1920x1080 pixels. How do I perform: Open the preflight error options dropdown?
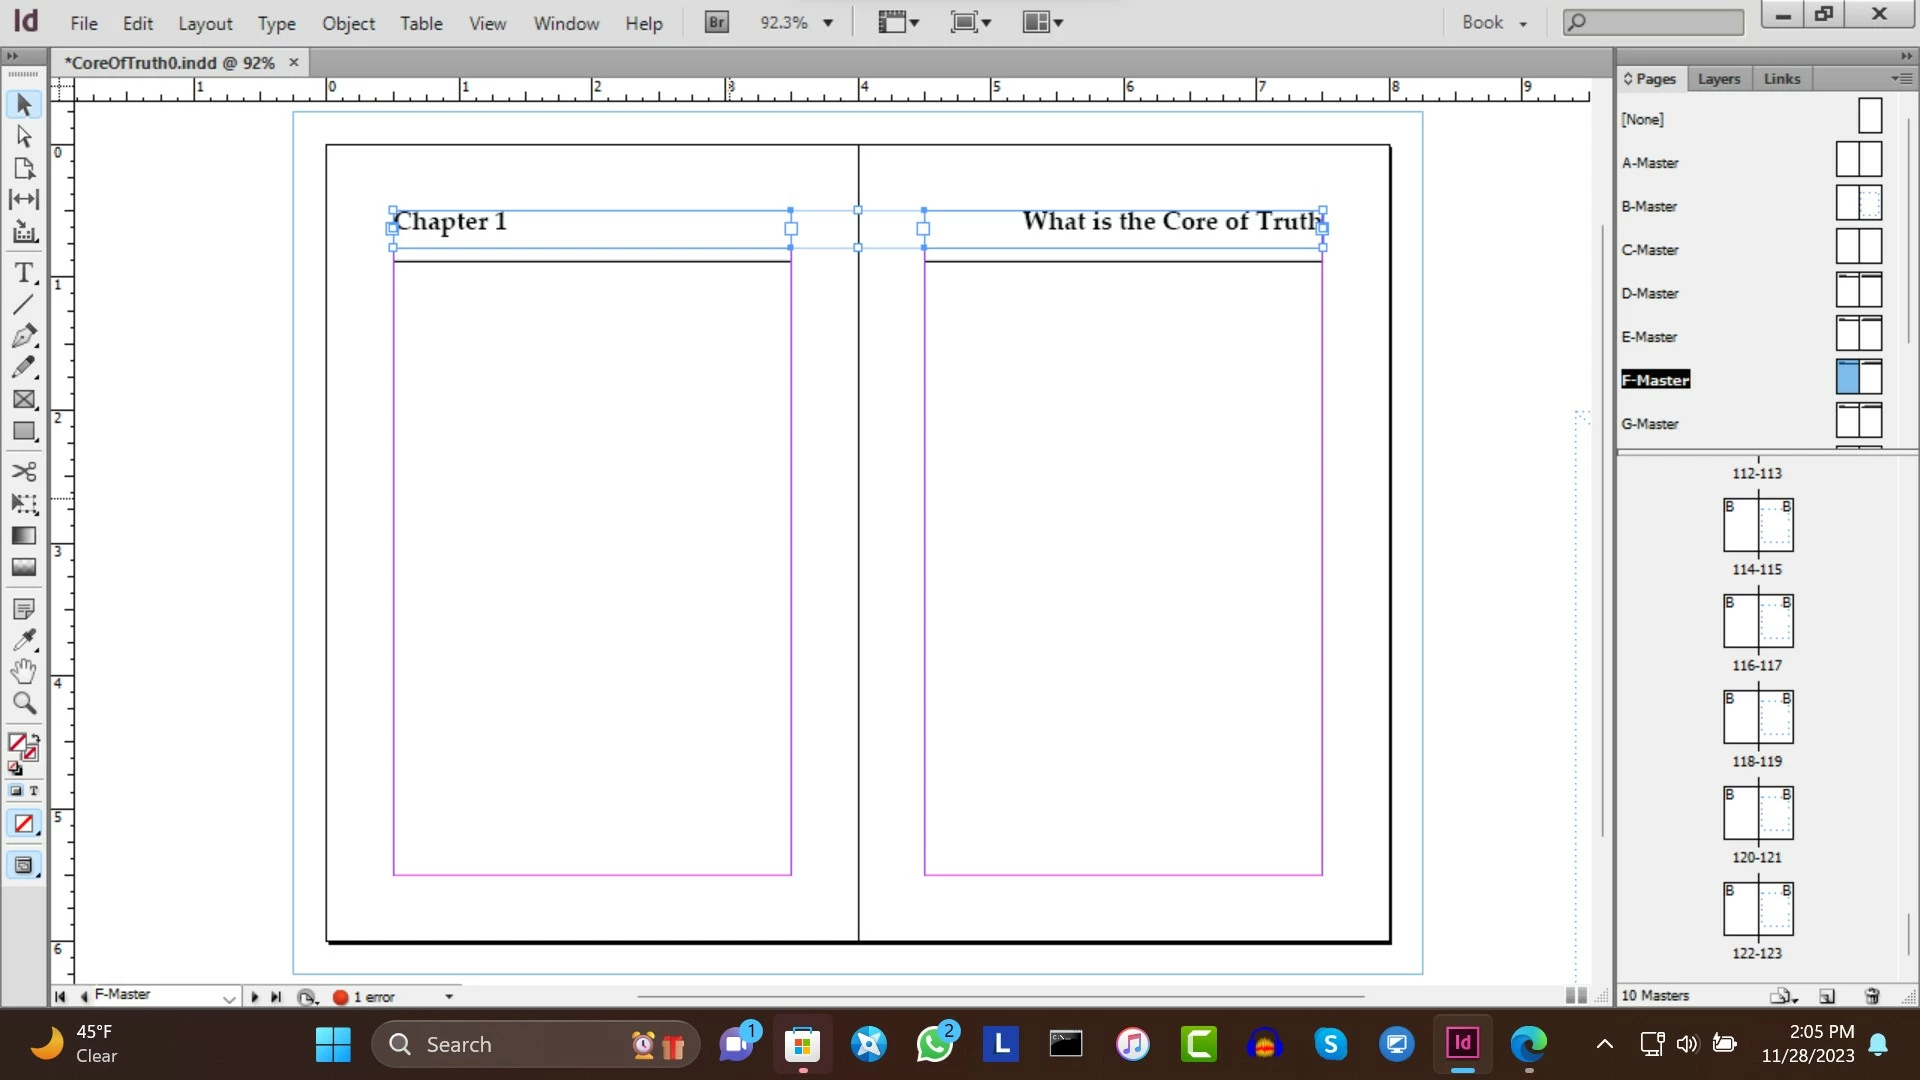(449, 996)
